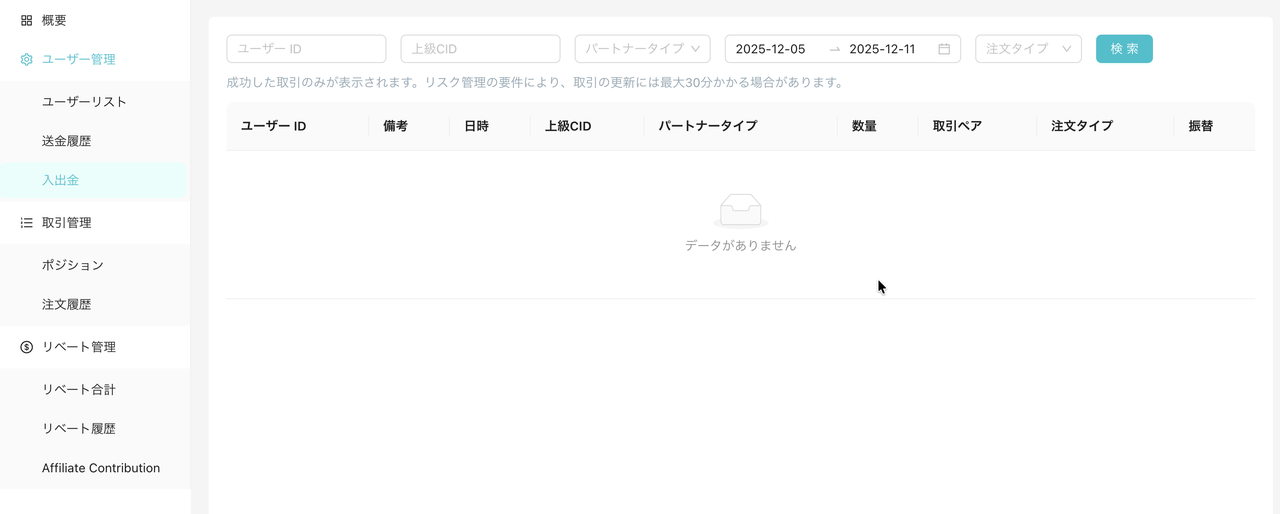Click the 取引管理 list icon
The image size is (1280, 514).
pyautogui.click(x=27, y=223)
